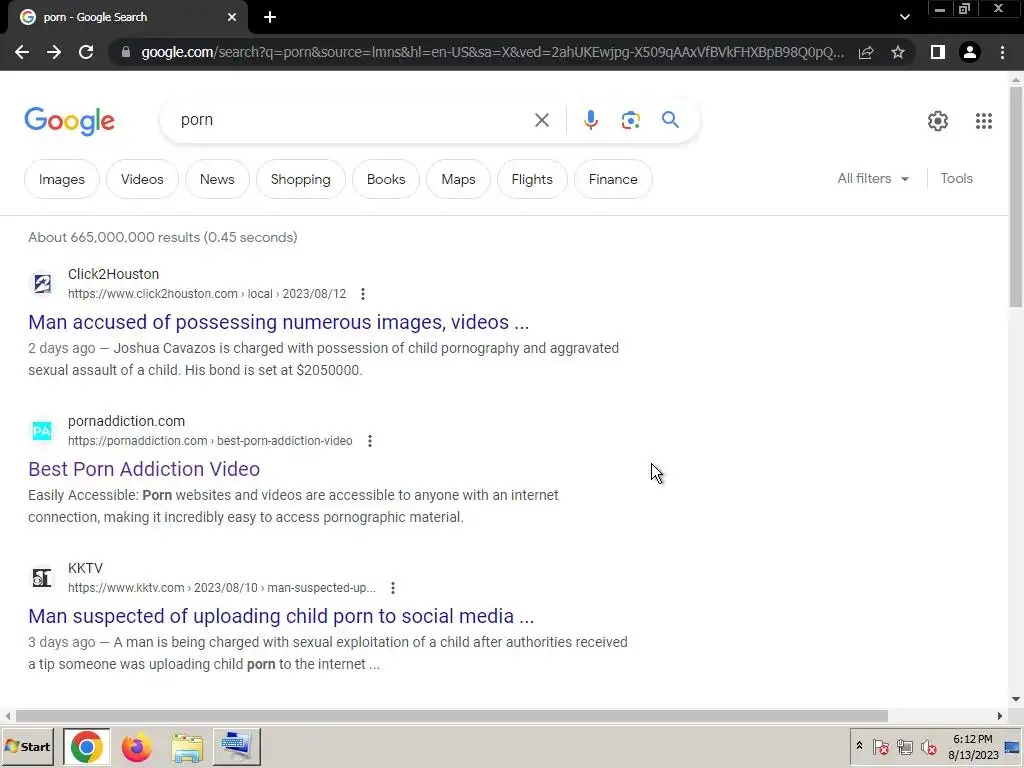
Task: Switch to Maps results
Action: pos(458,179)
